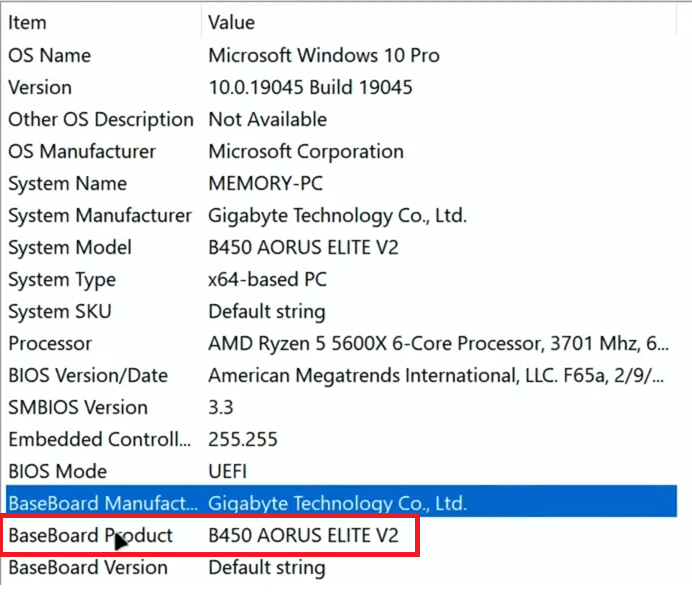692x608 pixels.
Task: Click the Microsoft Windows 10 Pro value
Action: (x=323, y=55)
